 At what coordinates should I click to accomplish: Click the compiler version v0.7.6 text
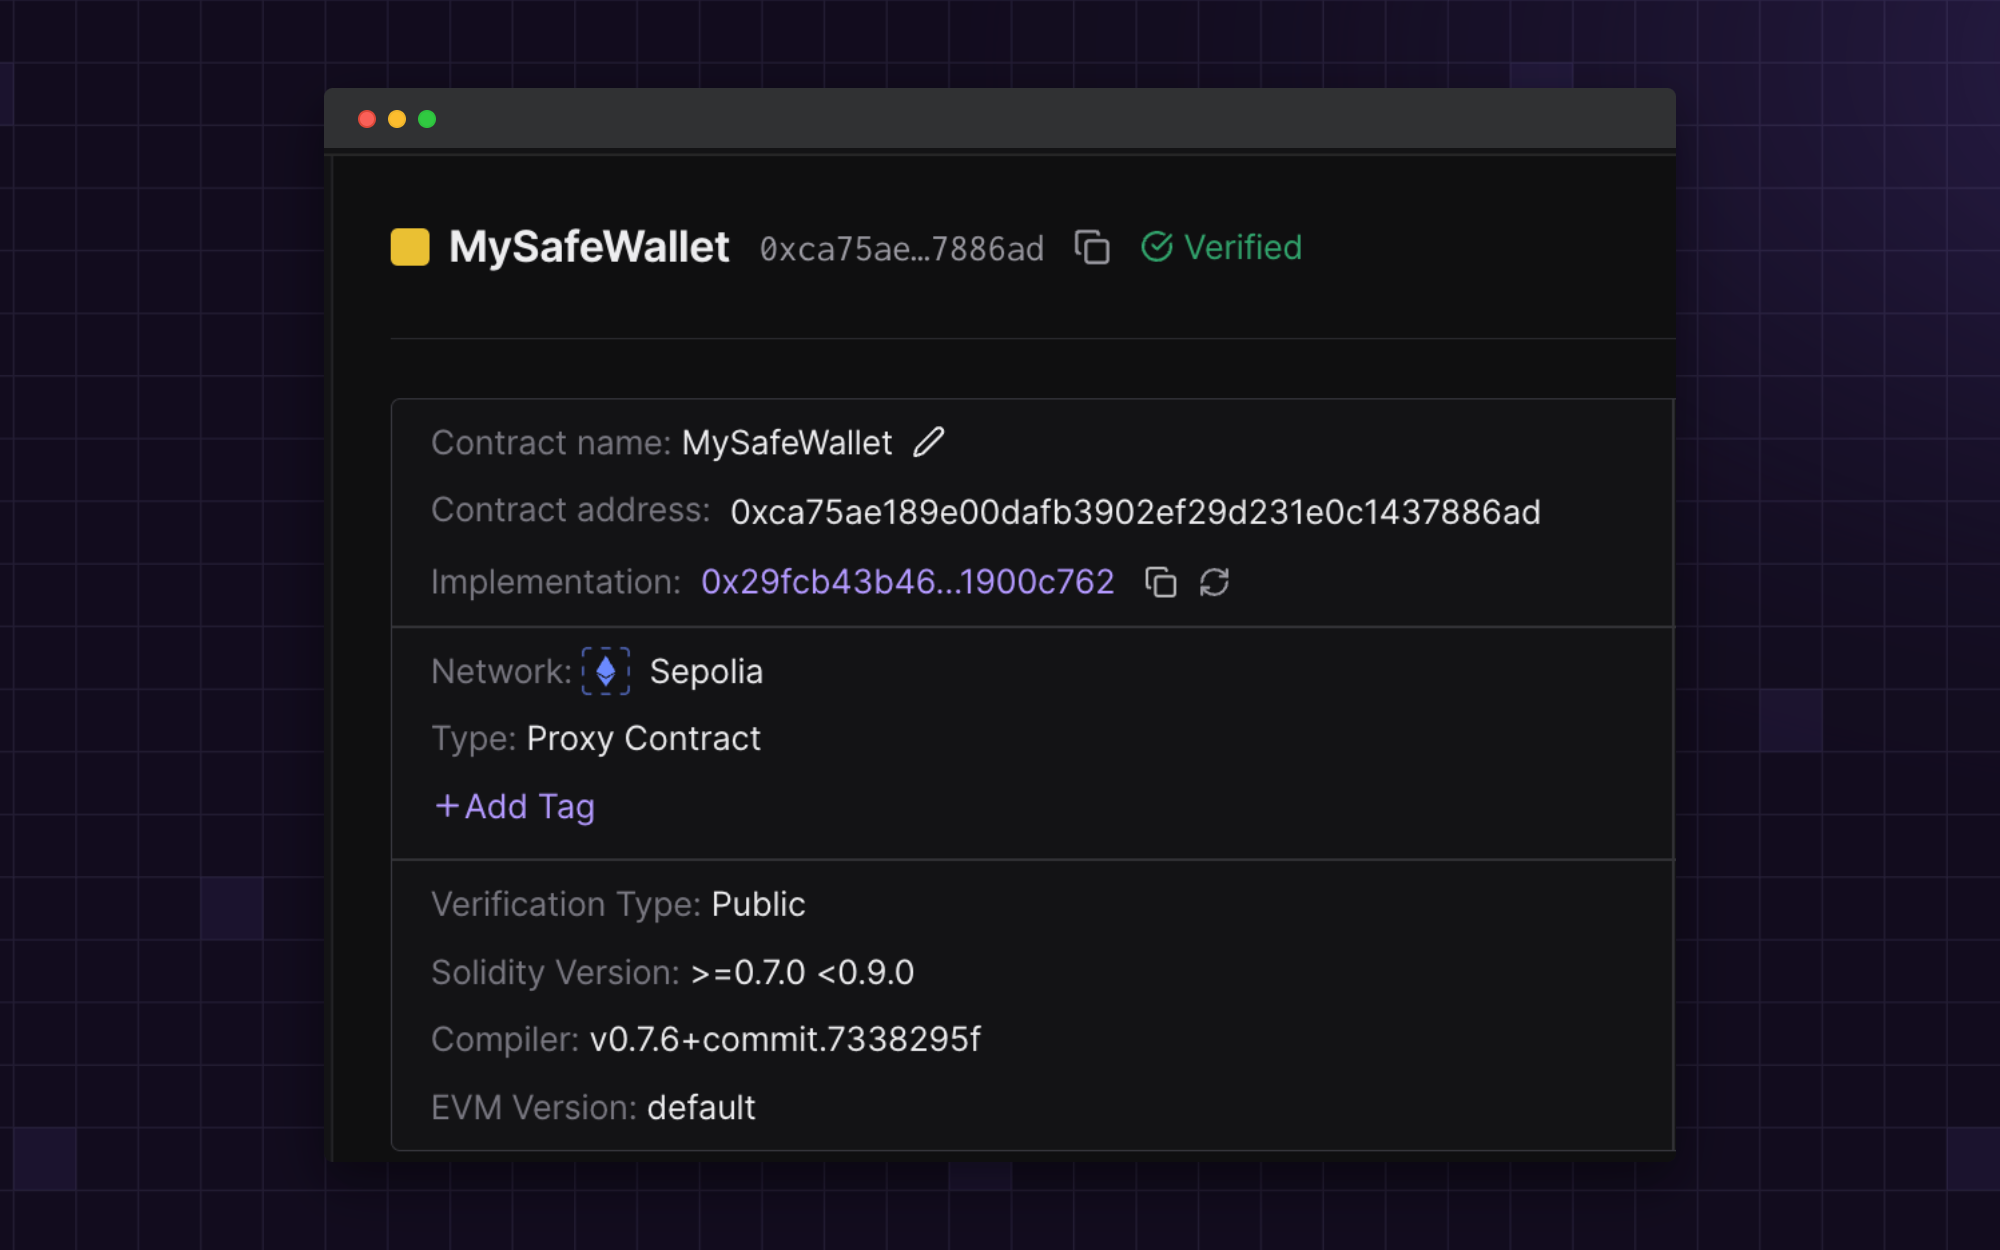[x=785, y=1040]
